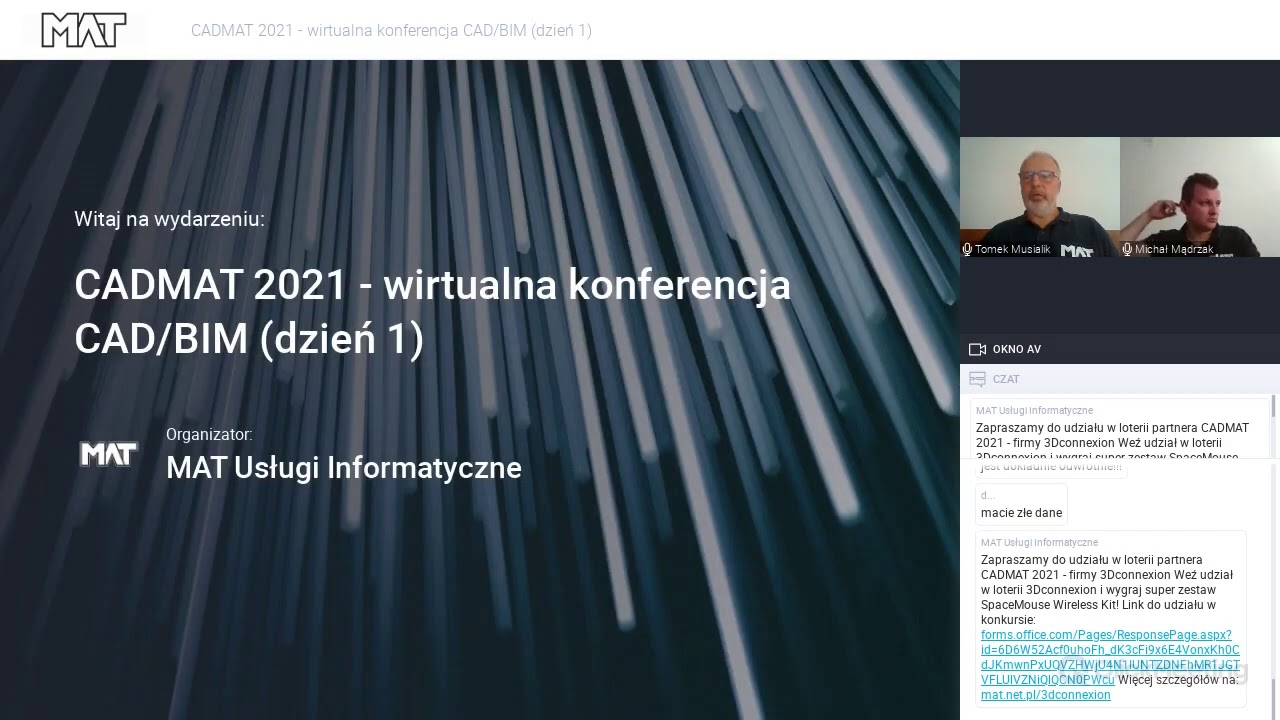Click the "Organizator:" label

click(209, 435)
